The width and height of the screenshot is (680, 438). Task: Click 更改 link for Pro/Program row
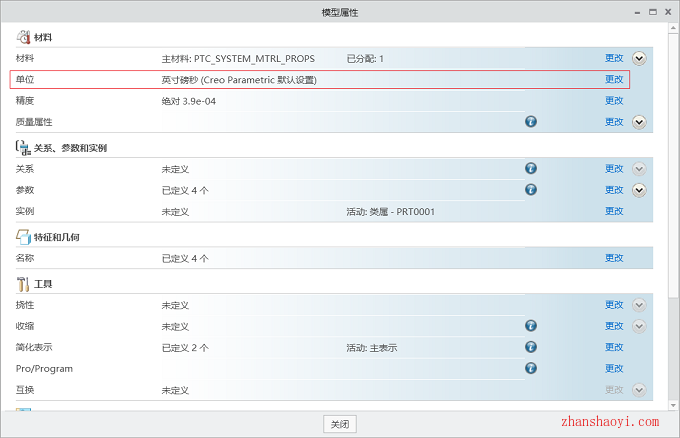614,369
